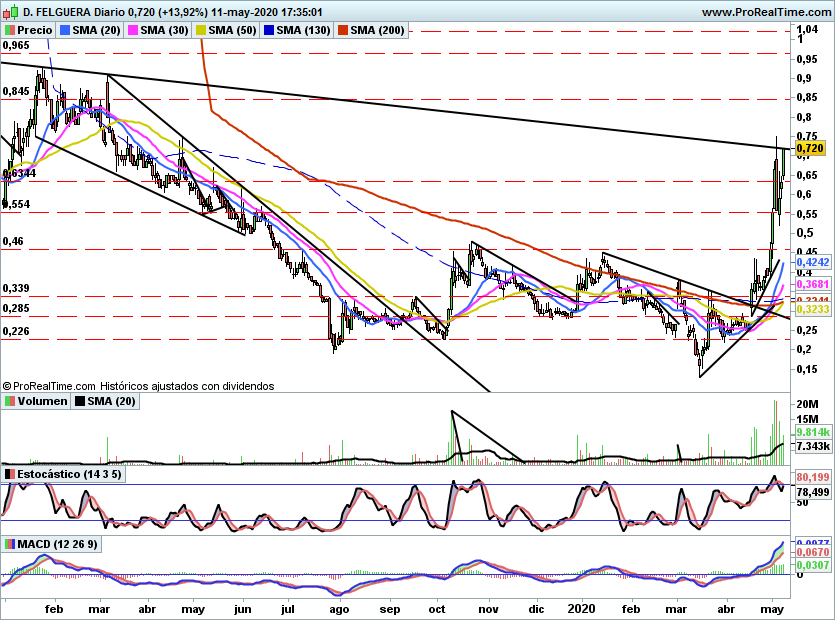Viewport: 835px width, 620px height.
Task: Click the magenta SMA (30) color swatch
Action: [133, 30]
